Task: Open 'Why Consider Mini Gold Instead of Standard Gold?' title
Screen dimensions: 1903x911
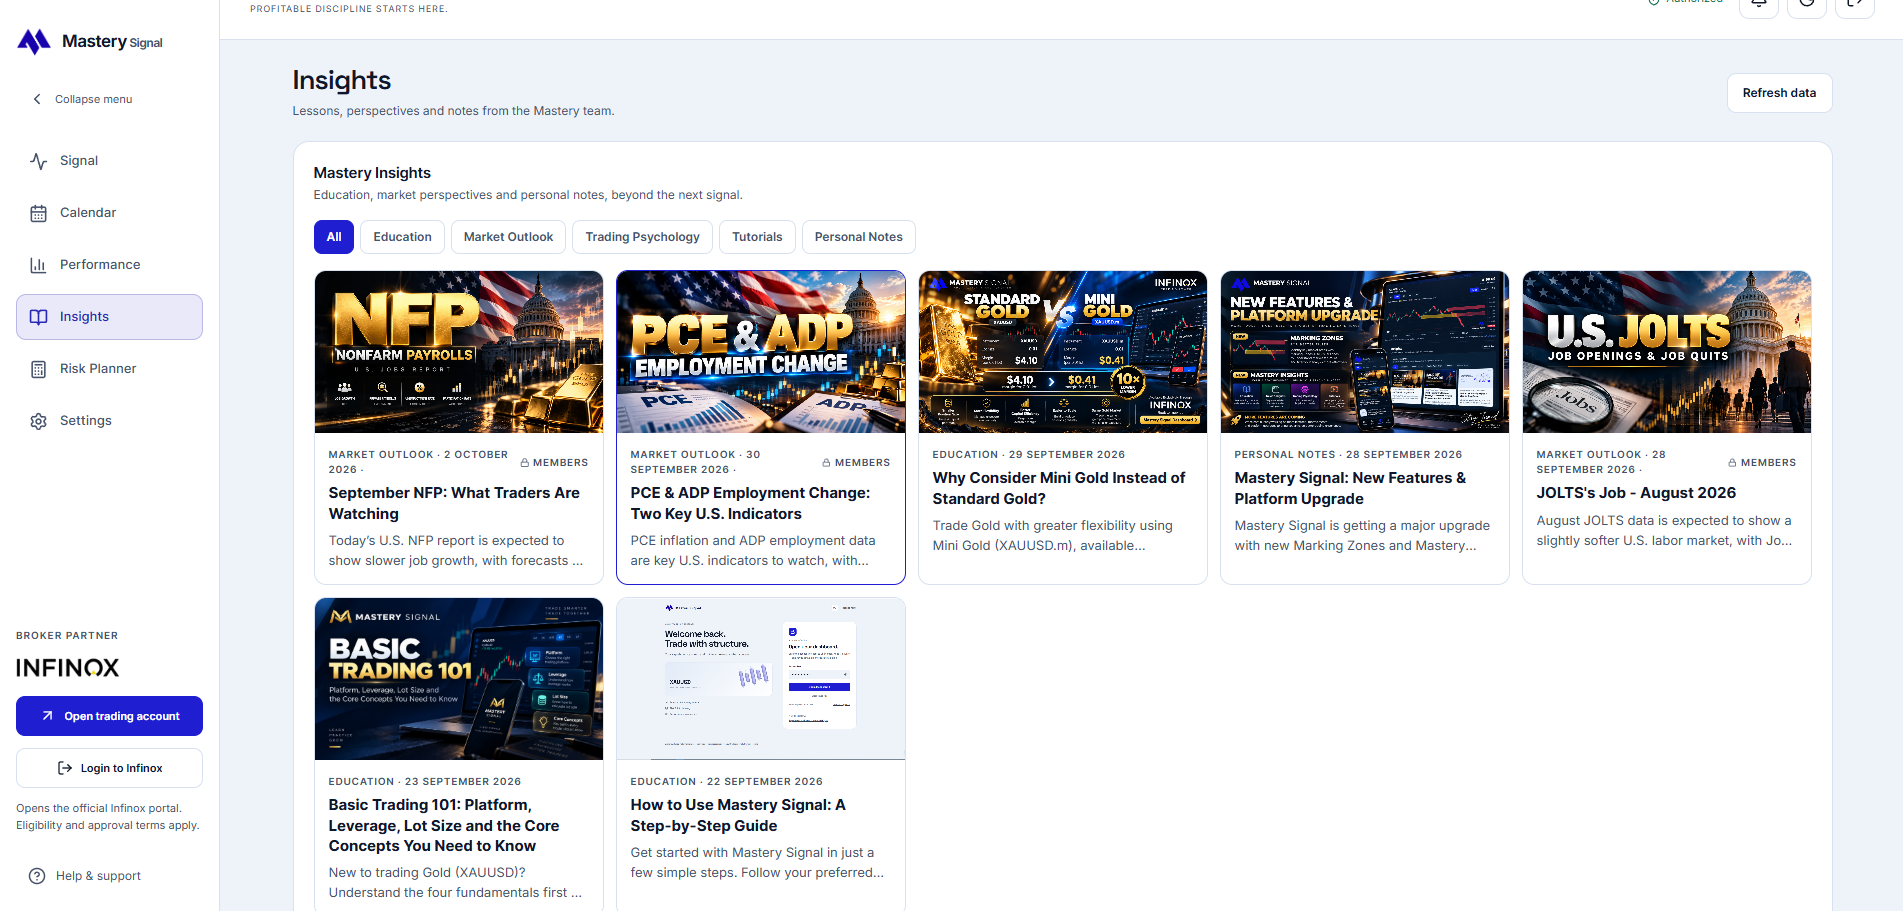Action: (1059, 488)
